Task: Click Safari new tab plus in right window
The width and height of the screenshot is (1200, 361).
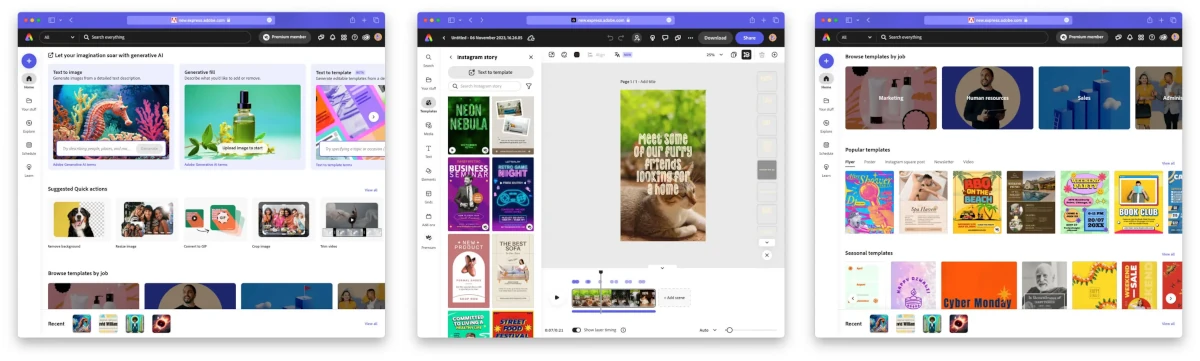Action: tap(1161, 20)
